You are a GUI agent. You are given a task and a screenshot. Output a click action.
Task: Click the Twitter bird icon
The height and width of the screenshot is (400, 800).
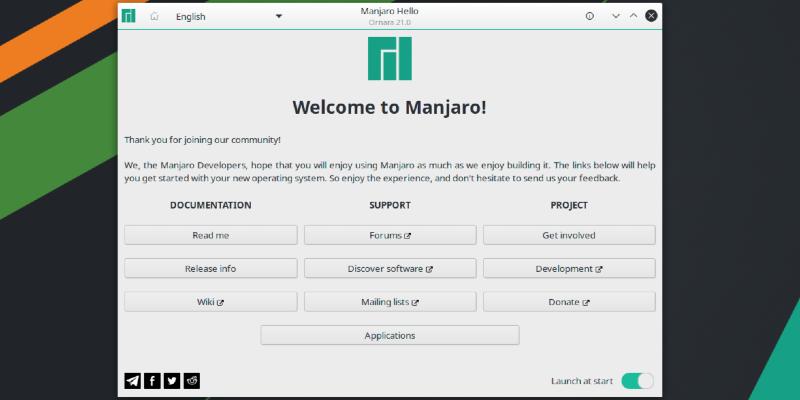(x=172, y=380)
